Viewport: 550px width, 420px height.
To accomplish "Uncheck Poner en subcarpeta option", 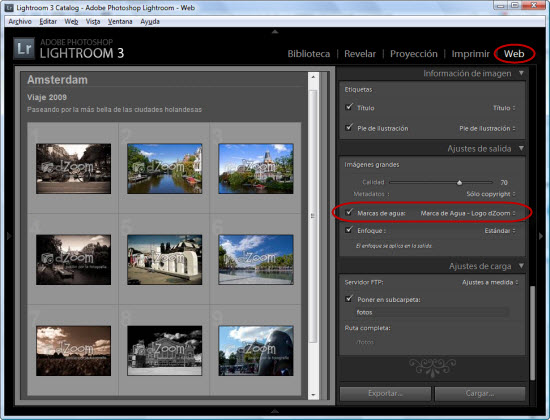I will 349,299.
